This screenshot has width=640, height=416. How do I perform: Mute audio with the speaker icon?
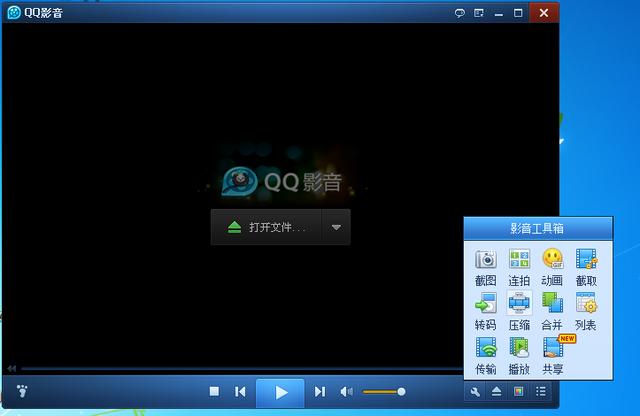346,392
